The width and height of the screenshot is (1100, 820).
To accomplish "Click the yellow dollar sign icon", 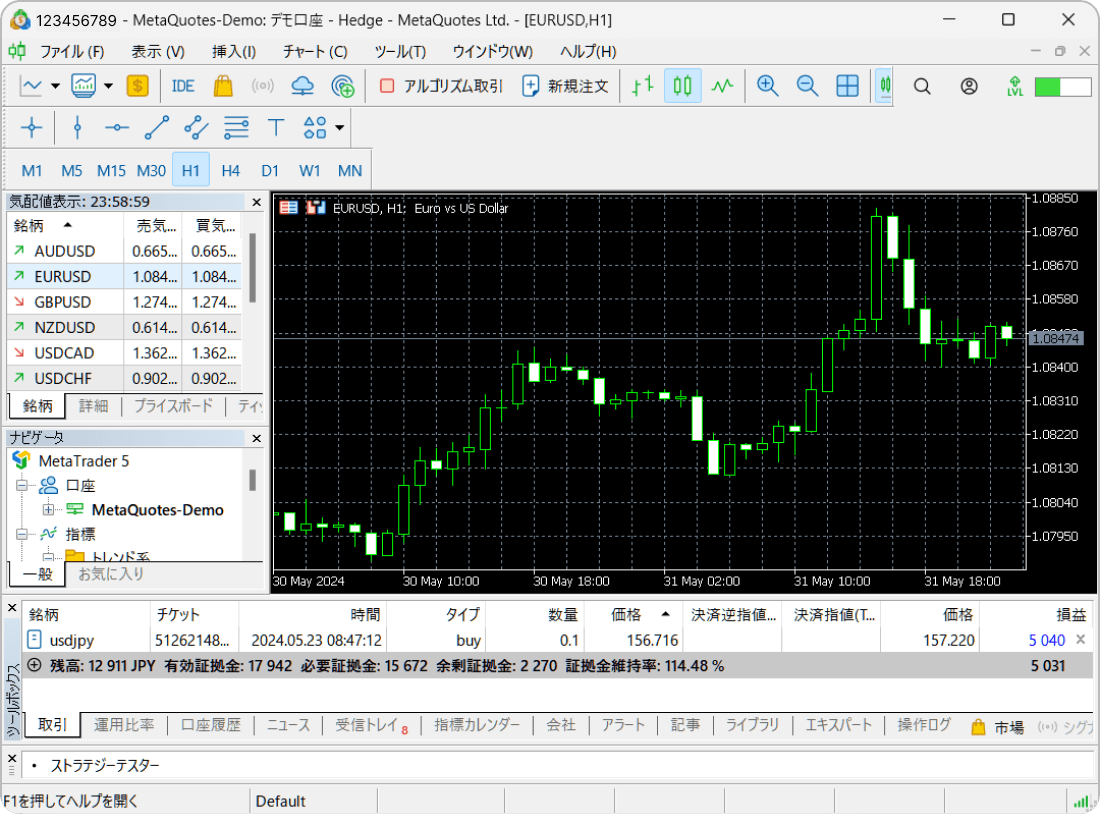I will (138, 86).
